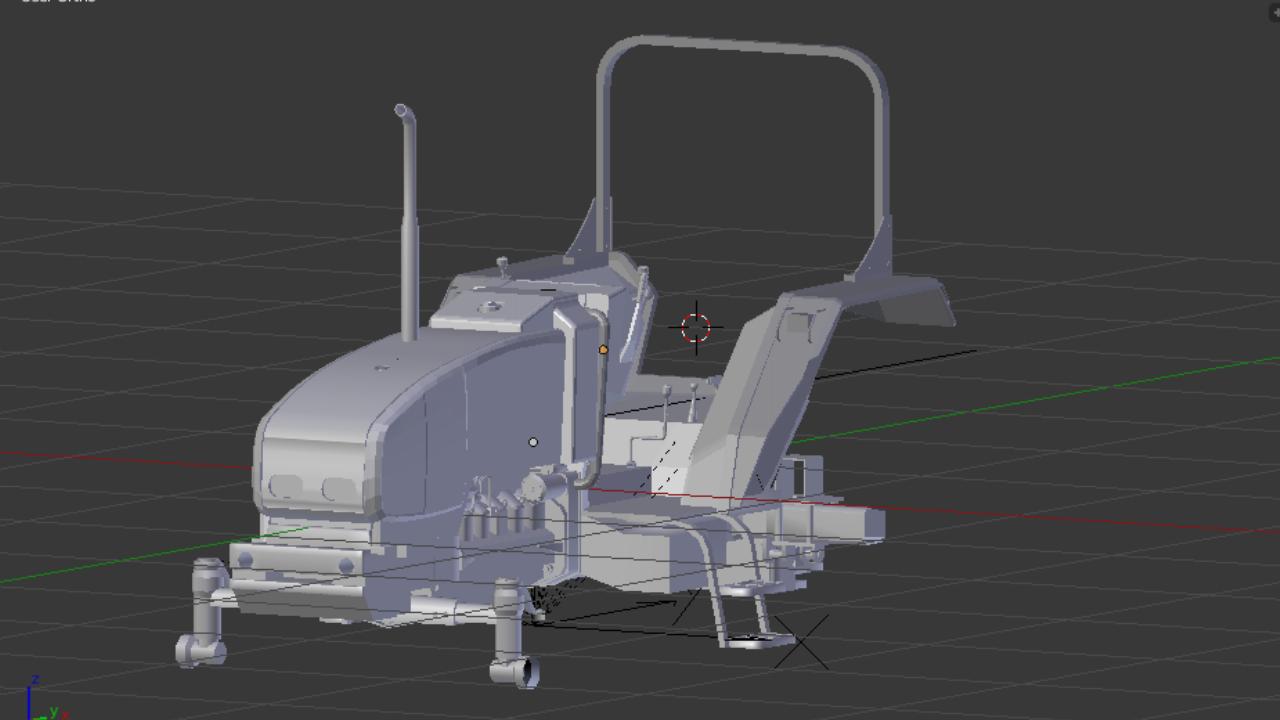1280x720 pixels.
Task: Click the red-white 3D cursor crosshair
Action: pos(696,327)
